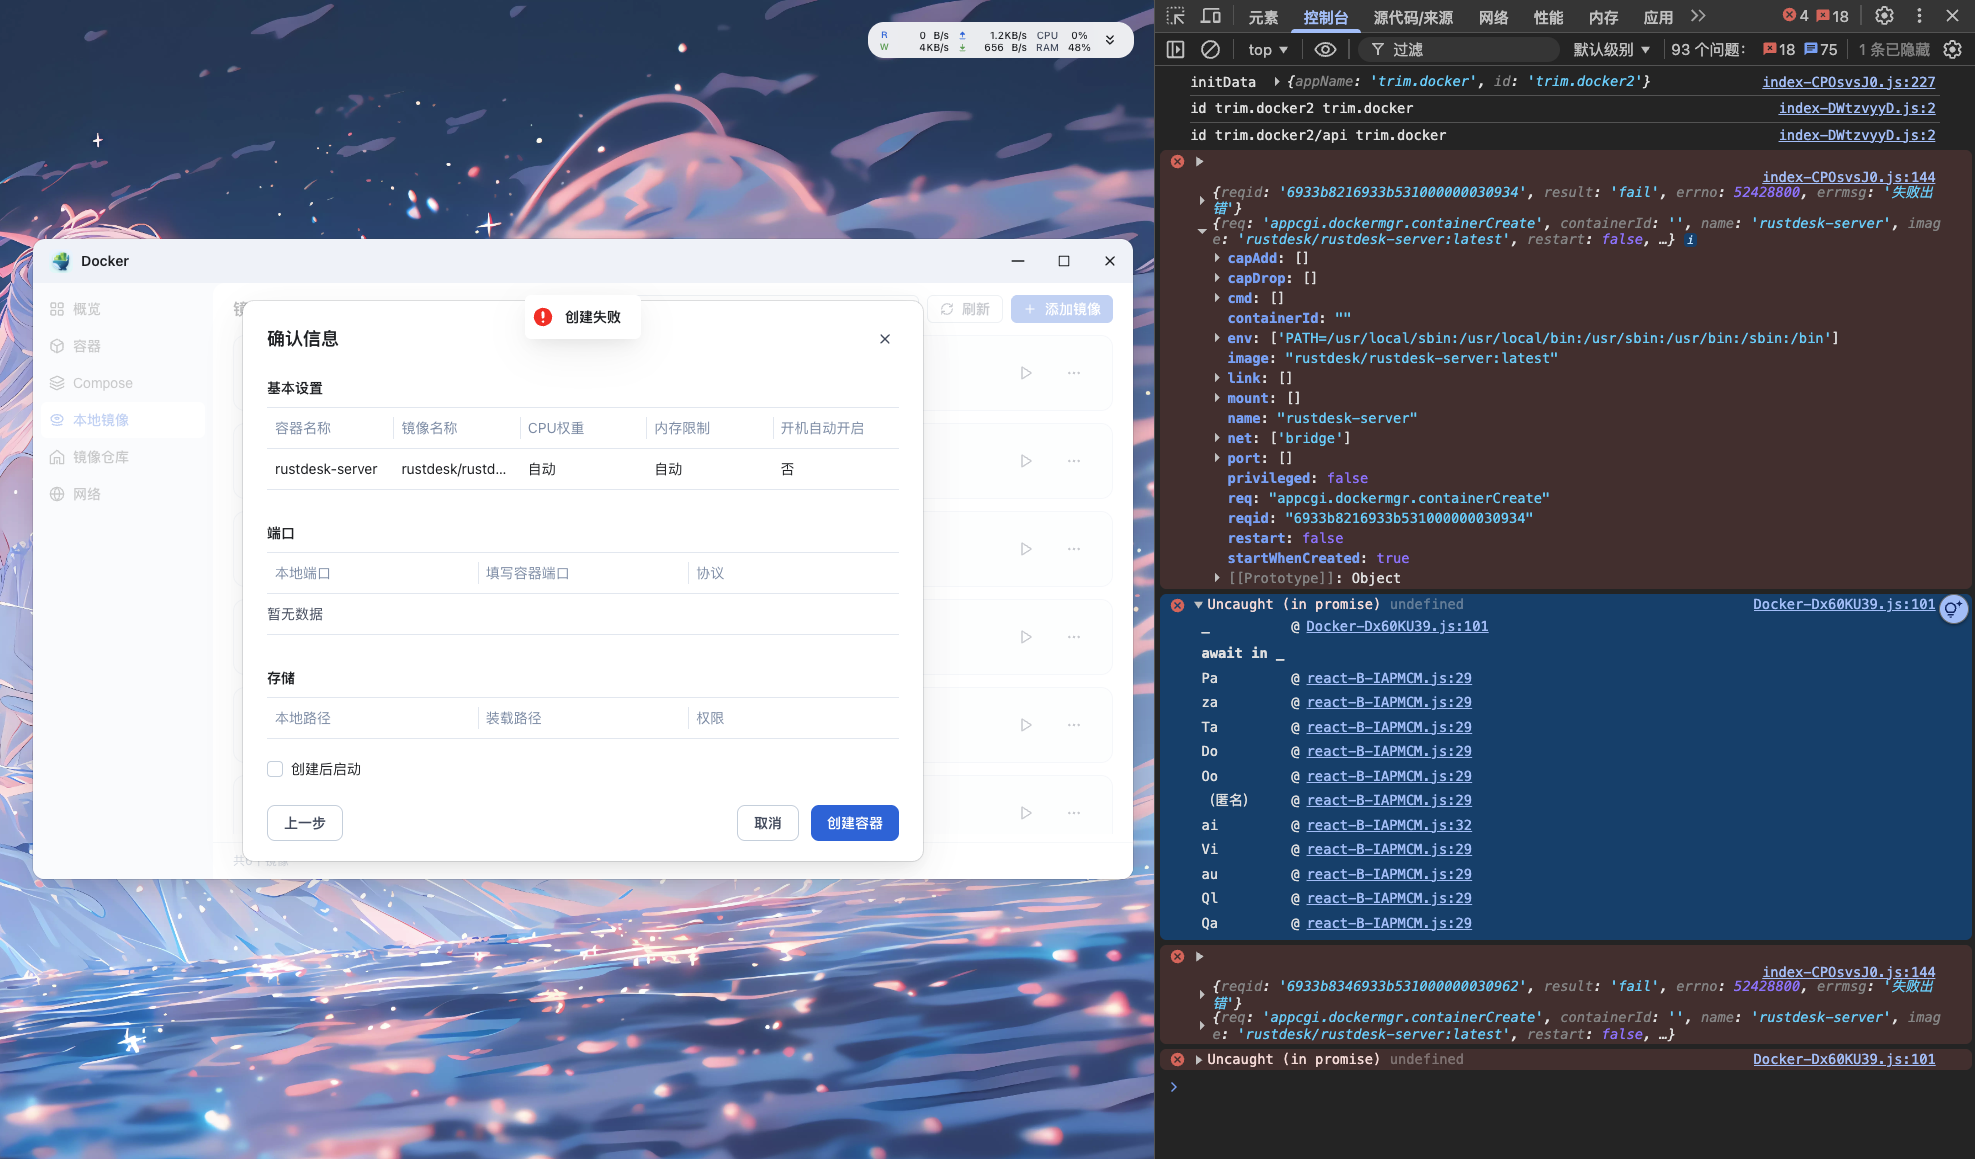Open console sidebar panel icon

pos(1176,49)
